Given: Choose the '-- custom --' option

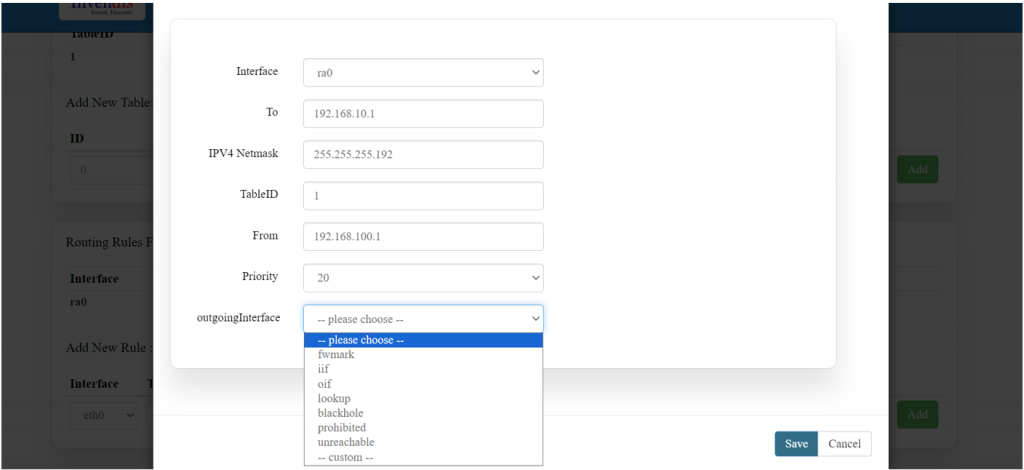Looking at the screenshot, I should [345, 457].
